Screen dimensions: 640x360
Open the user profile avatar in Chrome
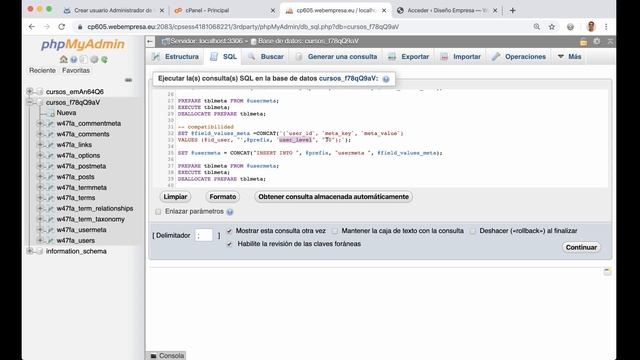[x=591, y=27]
